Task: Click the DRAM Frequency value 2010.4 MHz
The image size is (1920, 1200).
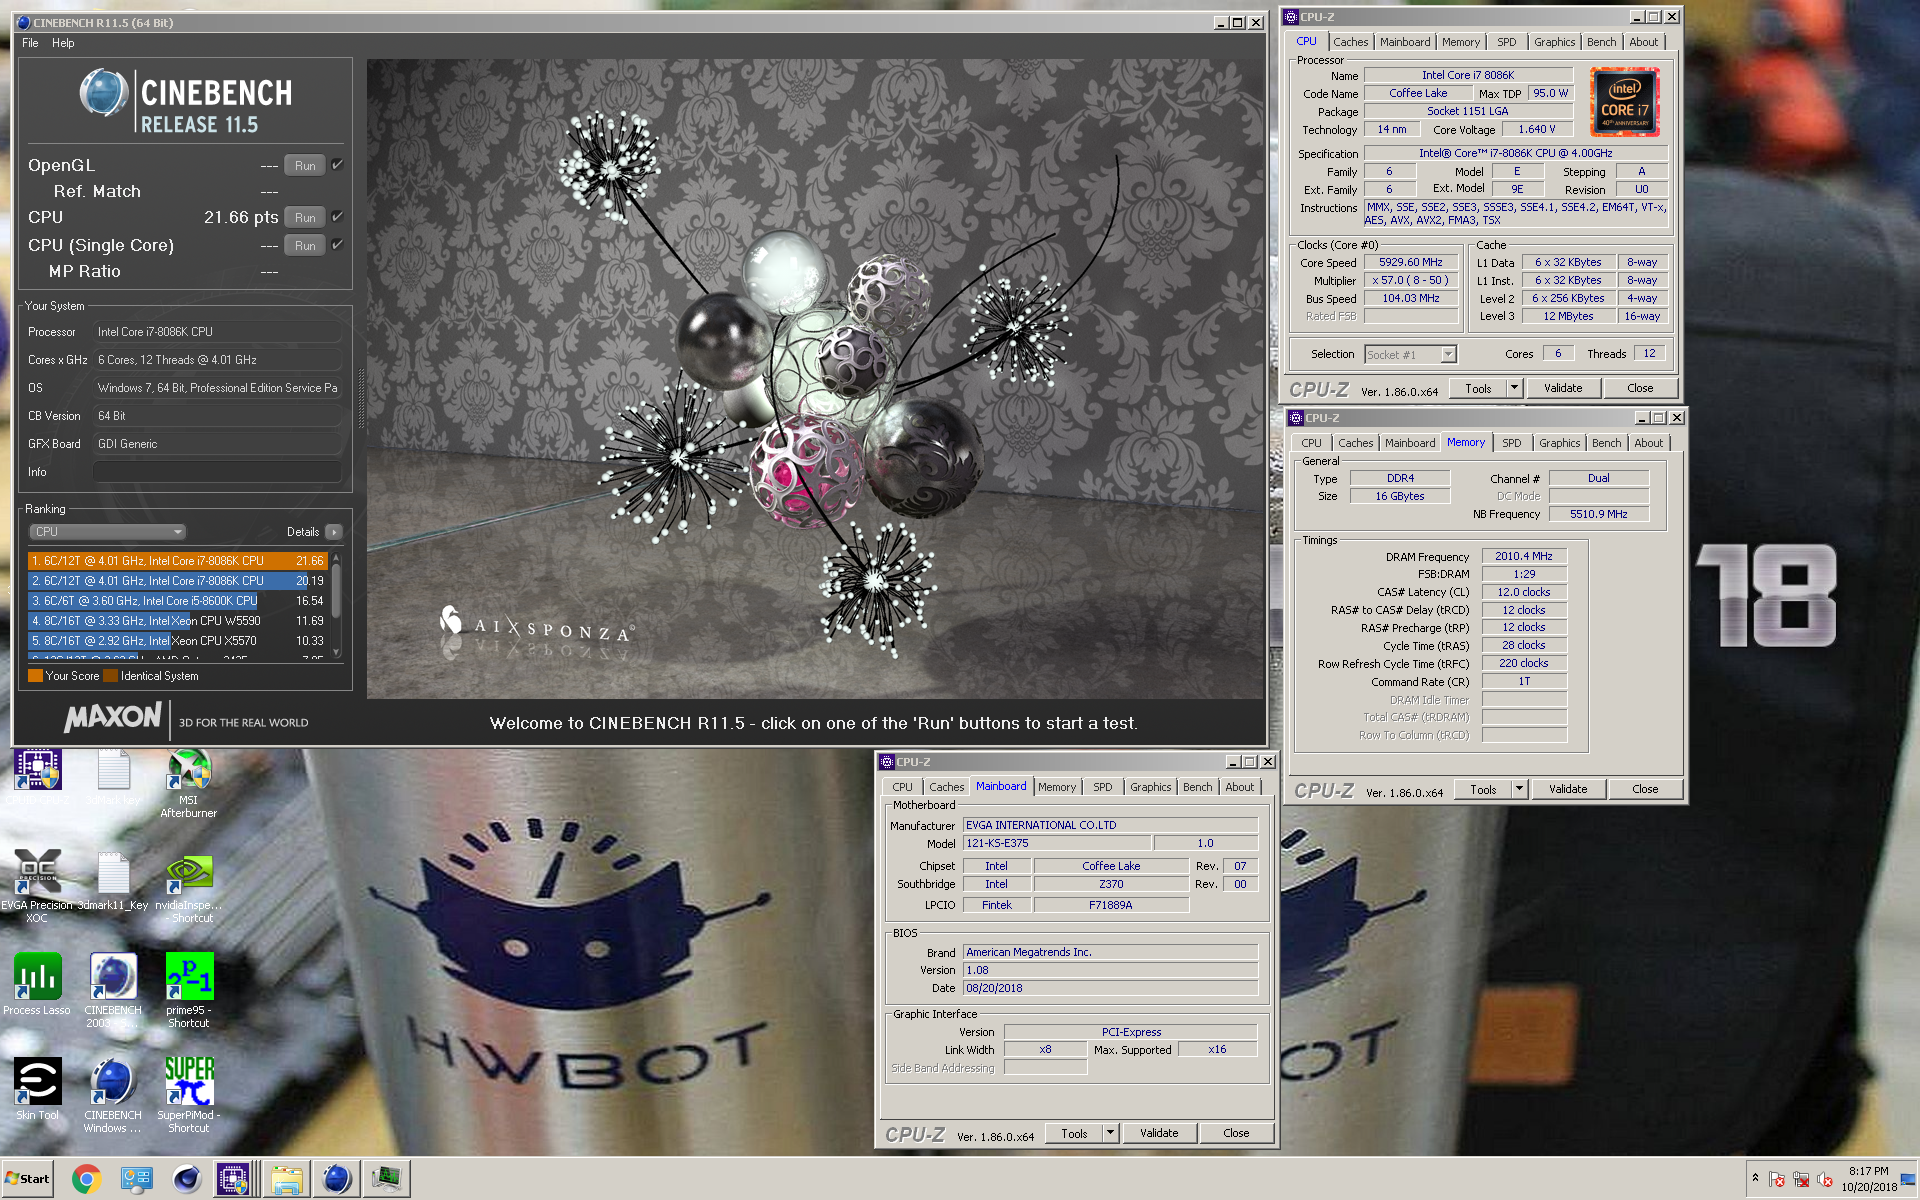Action: (x=1523, y=556)
